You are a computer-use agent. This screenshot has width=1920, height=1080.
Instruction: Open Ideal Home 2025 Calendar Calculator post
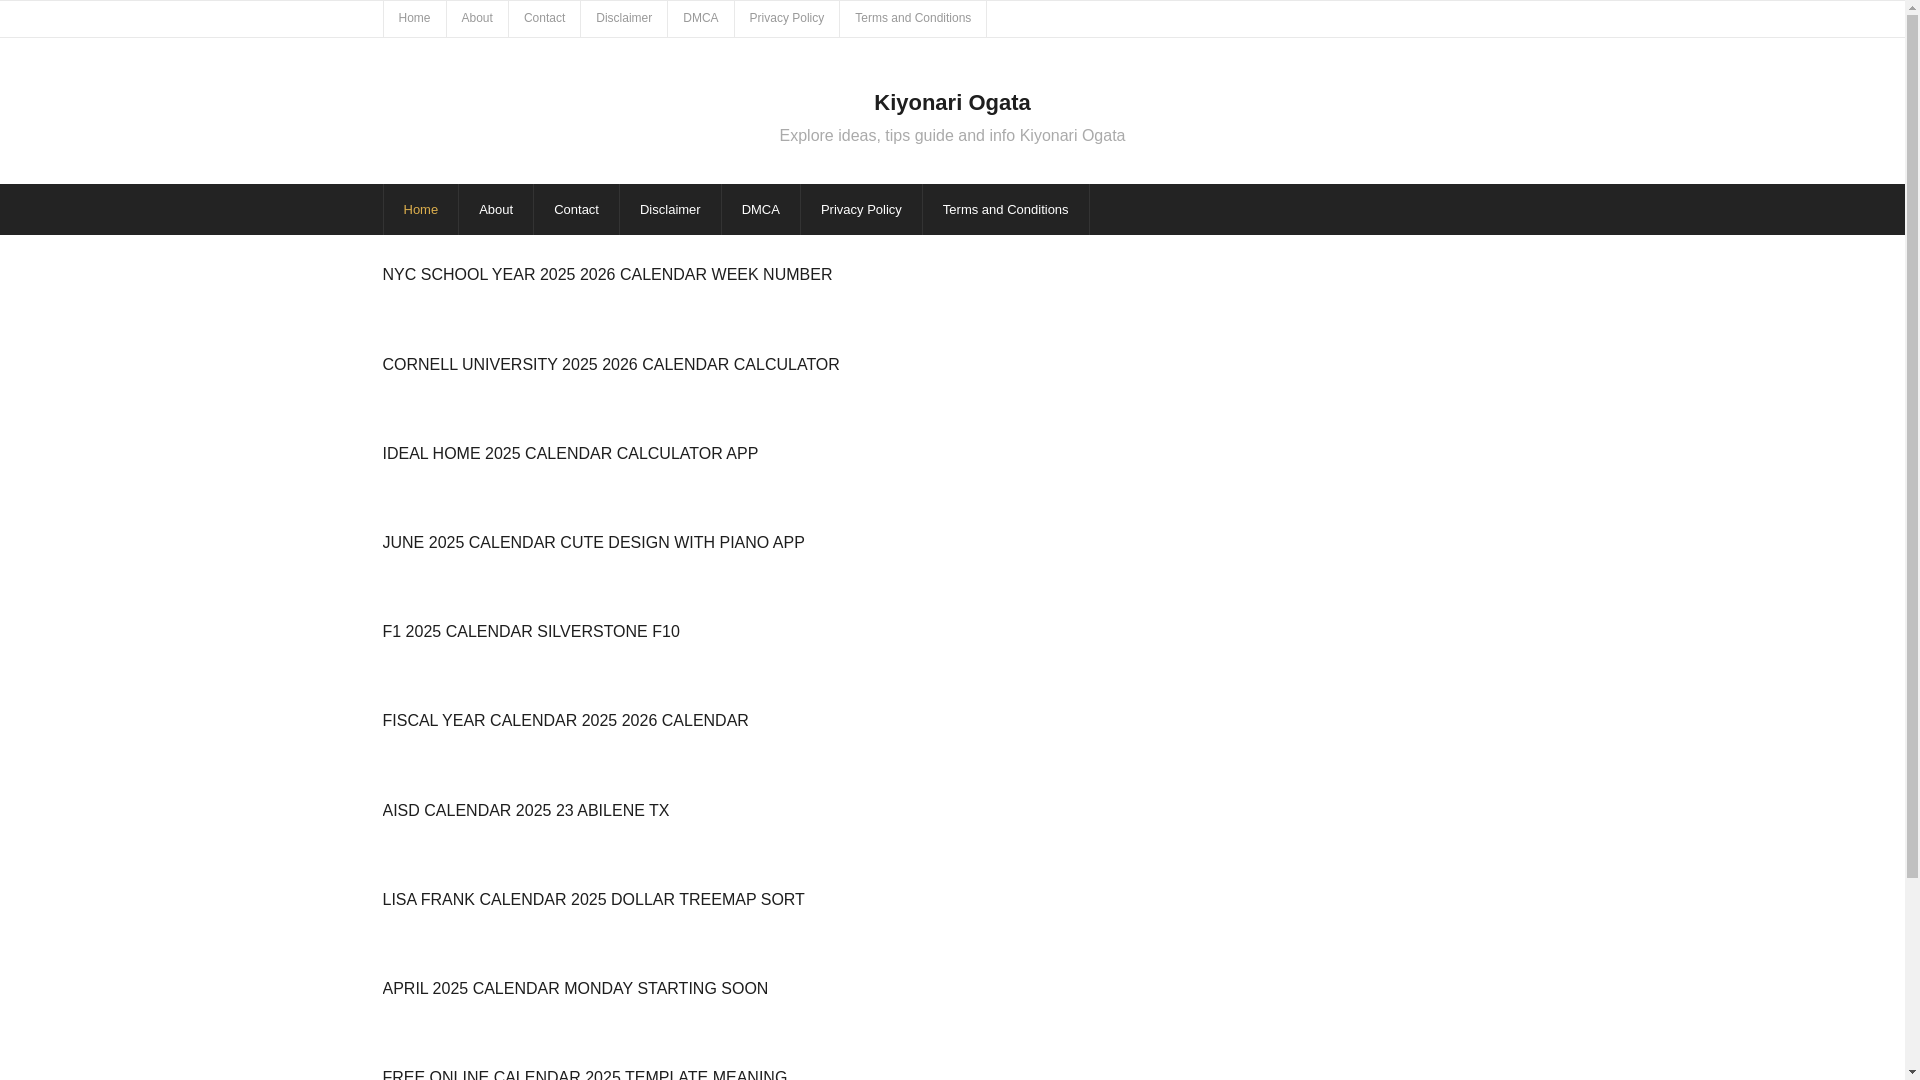(x=570, y=453)
